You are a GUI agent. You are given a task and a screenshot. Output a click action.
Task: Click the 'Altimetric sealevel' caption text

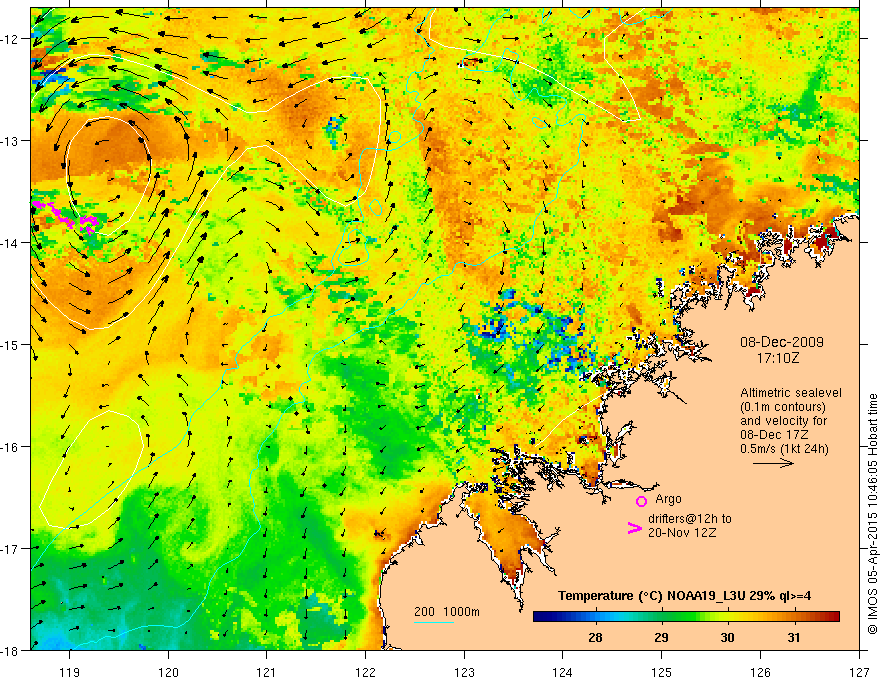[791, 393]
